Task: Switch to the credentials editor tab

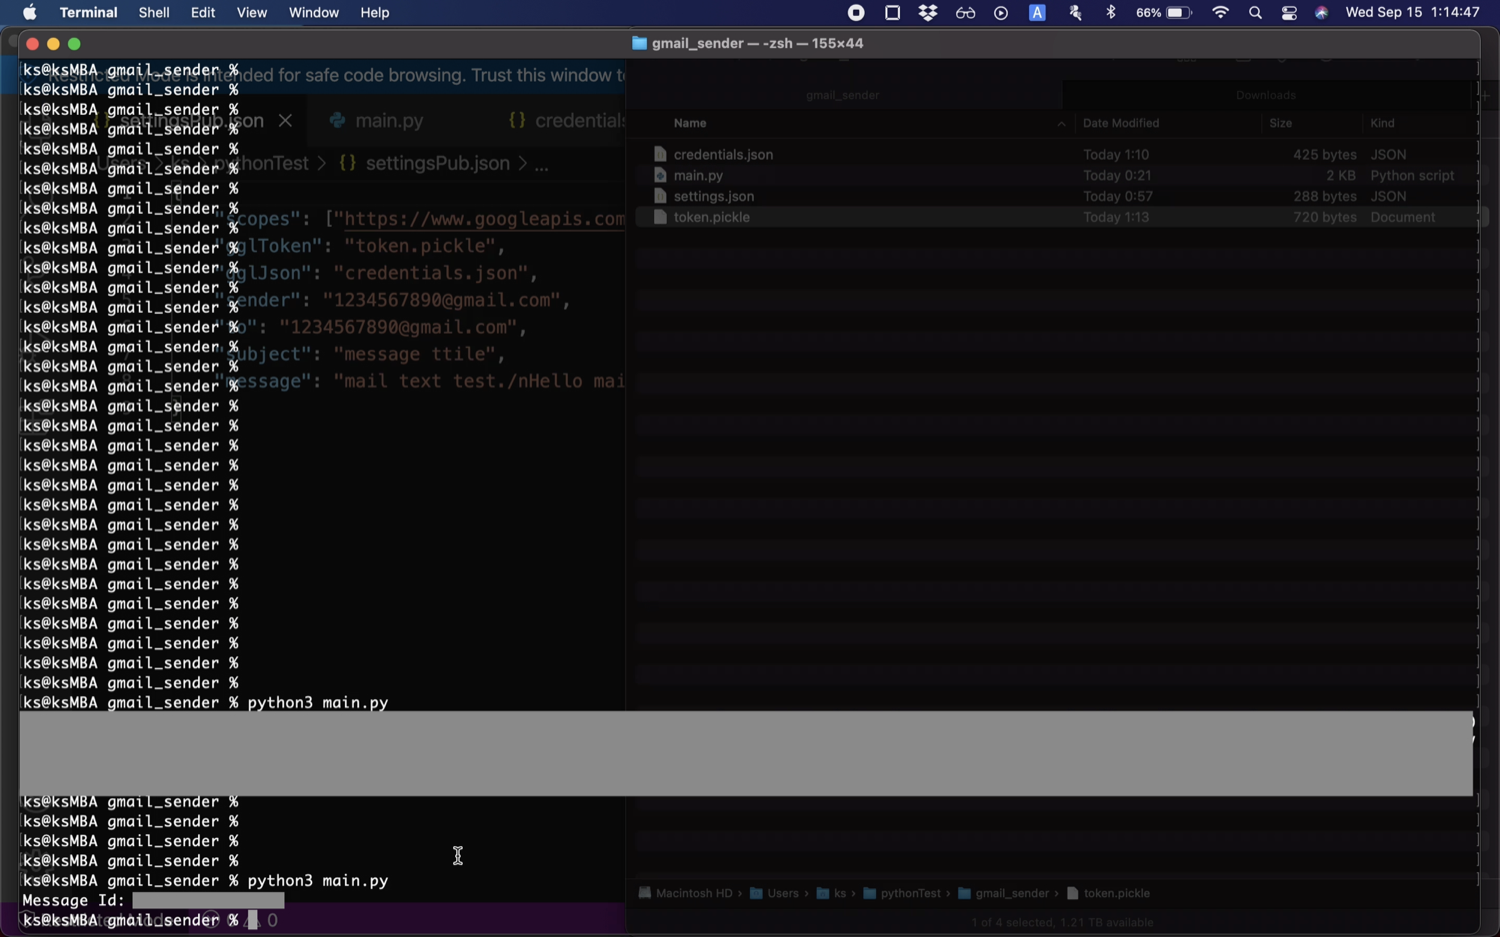Action: [566, 121]
